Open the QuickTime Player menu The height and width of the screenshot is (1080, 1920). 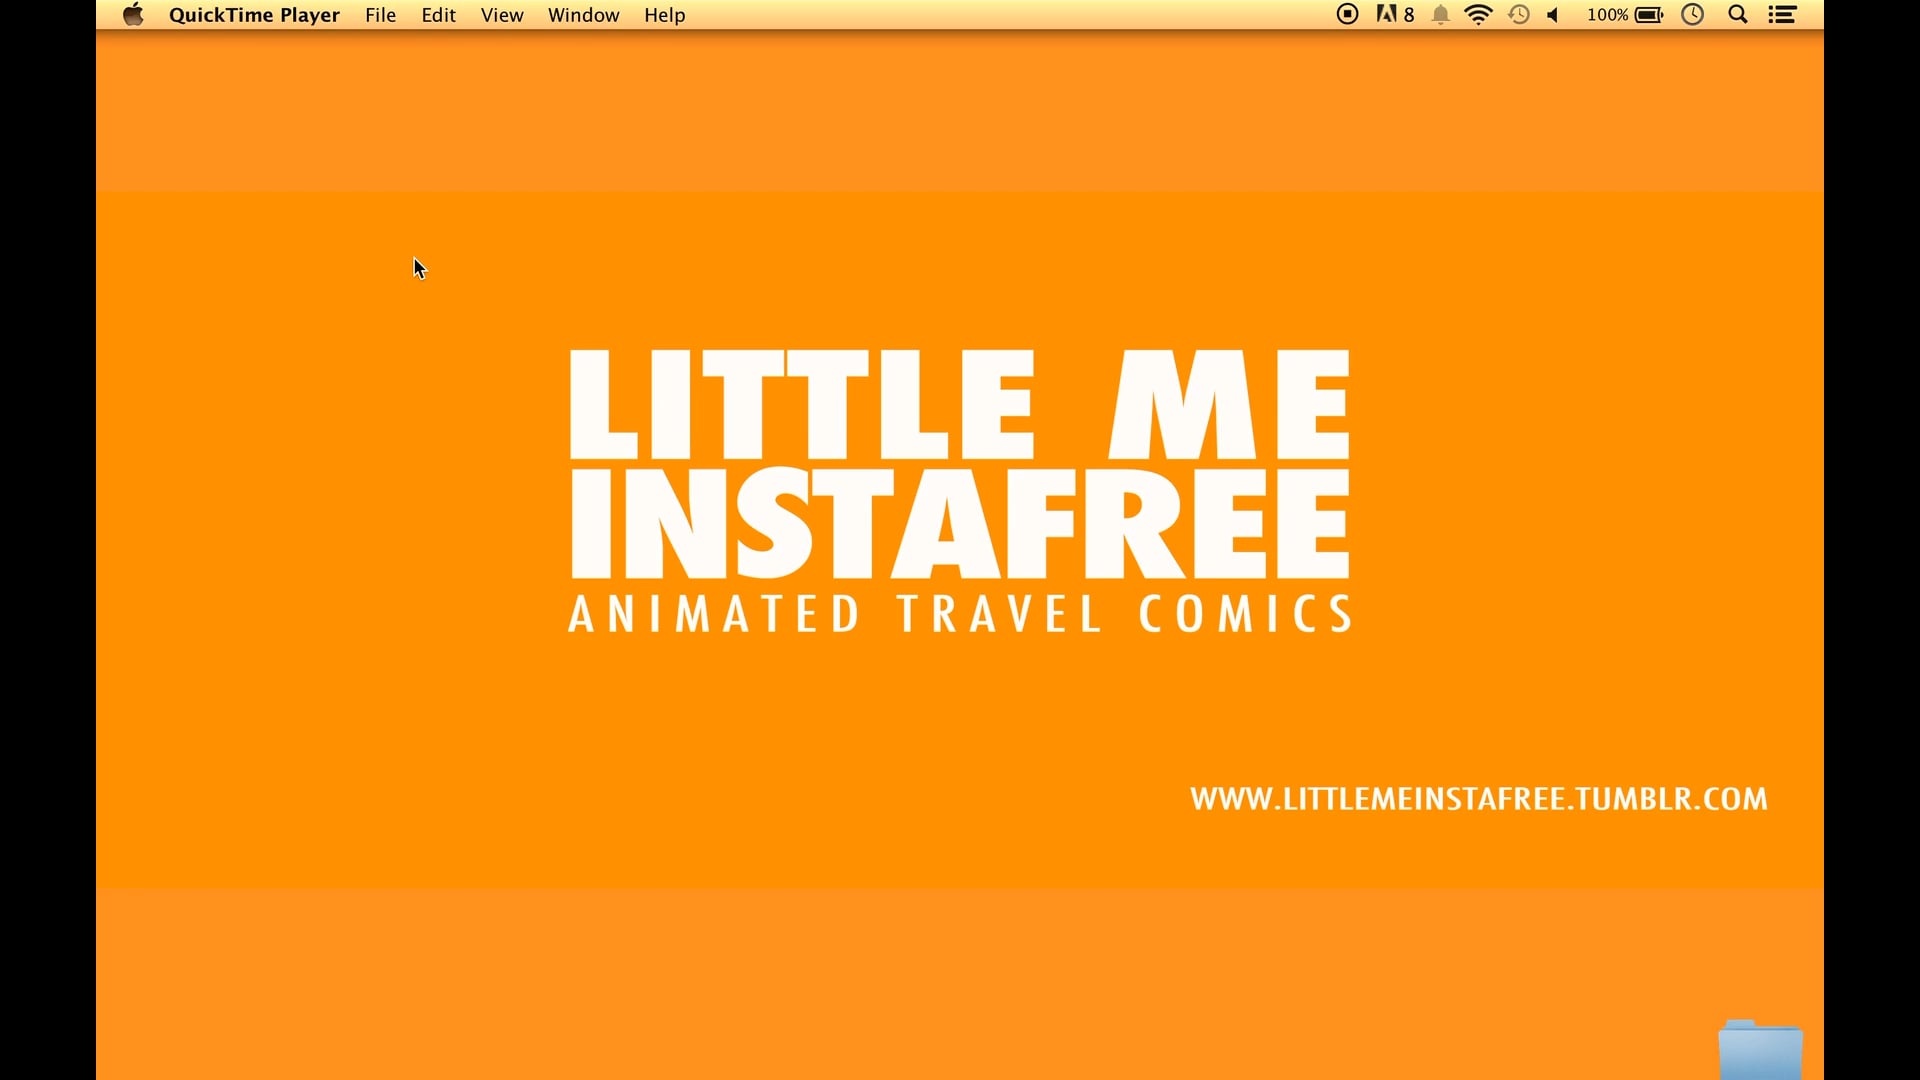254,15
